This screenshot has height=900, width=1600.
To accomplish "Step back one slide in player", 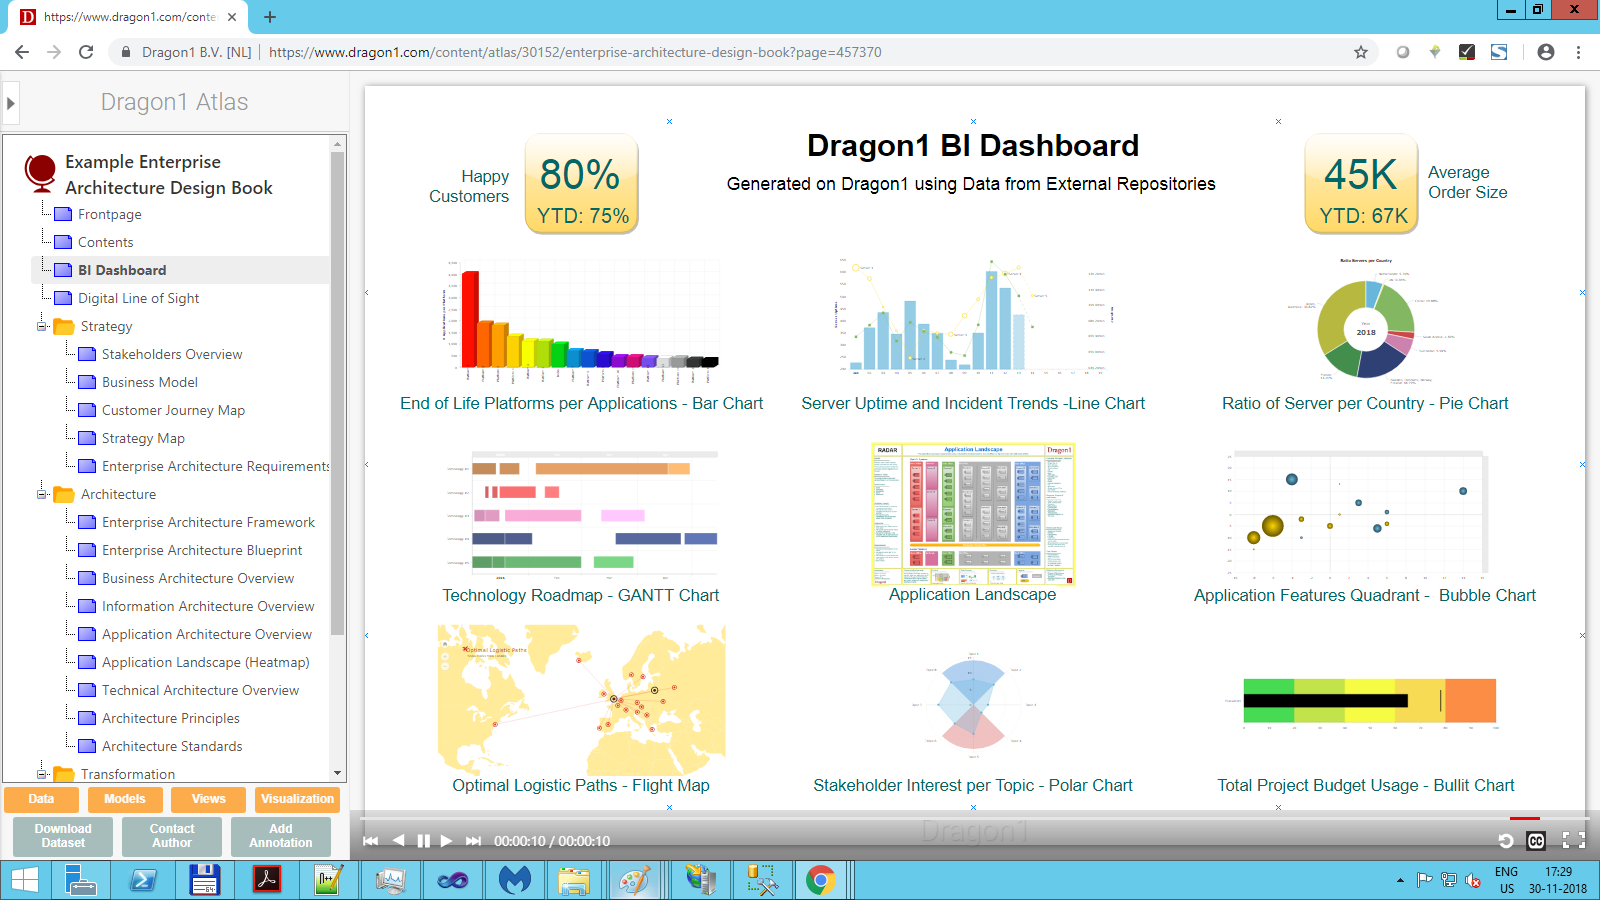I will [x=398, y=841].
